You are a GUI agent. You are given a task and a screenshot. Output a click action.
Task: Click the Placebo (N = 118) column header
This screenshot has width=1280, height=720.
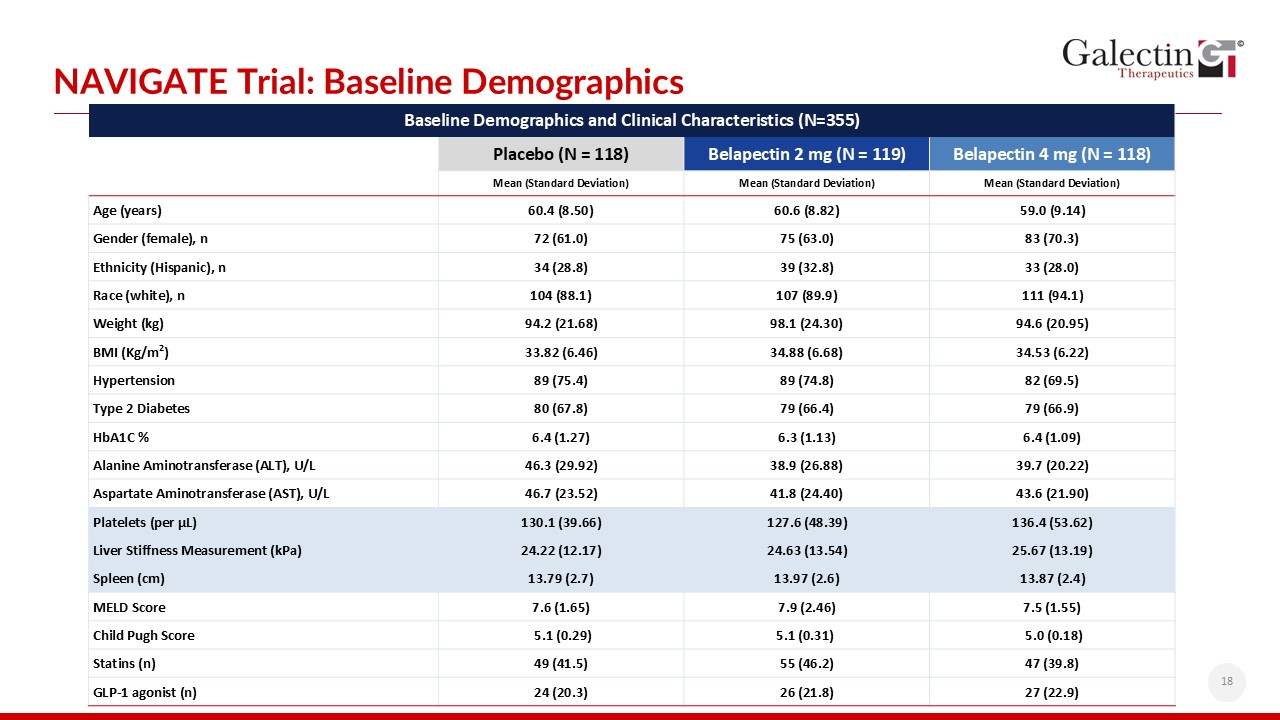click(x=560, y=154)
